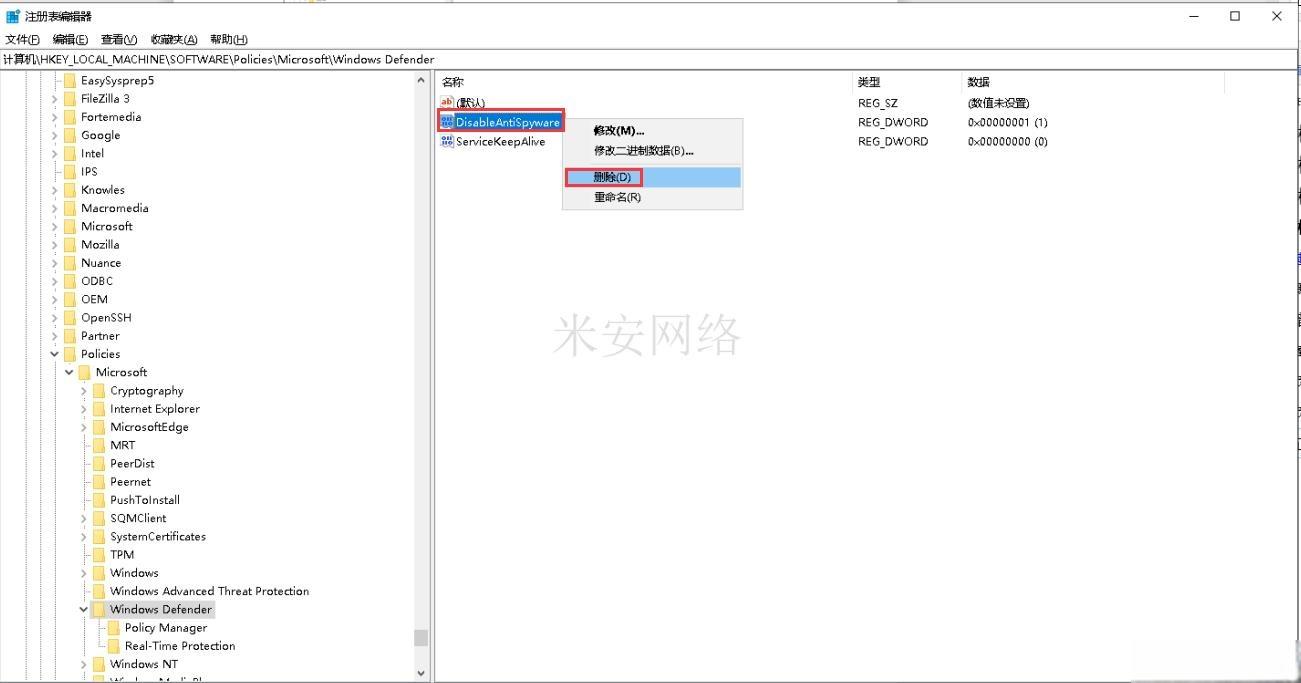Select the PeerDist key

132,463
